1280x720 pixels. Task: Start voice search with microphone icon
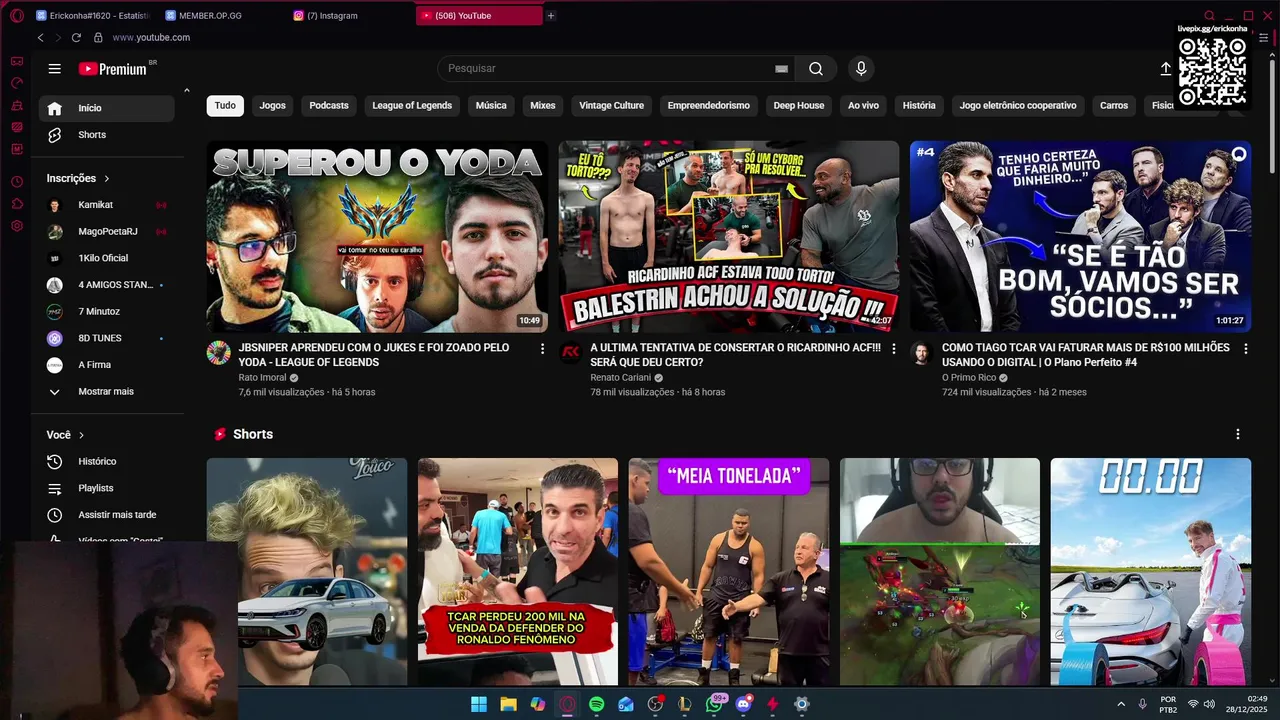pyautogui.click(x=861, y=68)
